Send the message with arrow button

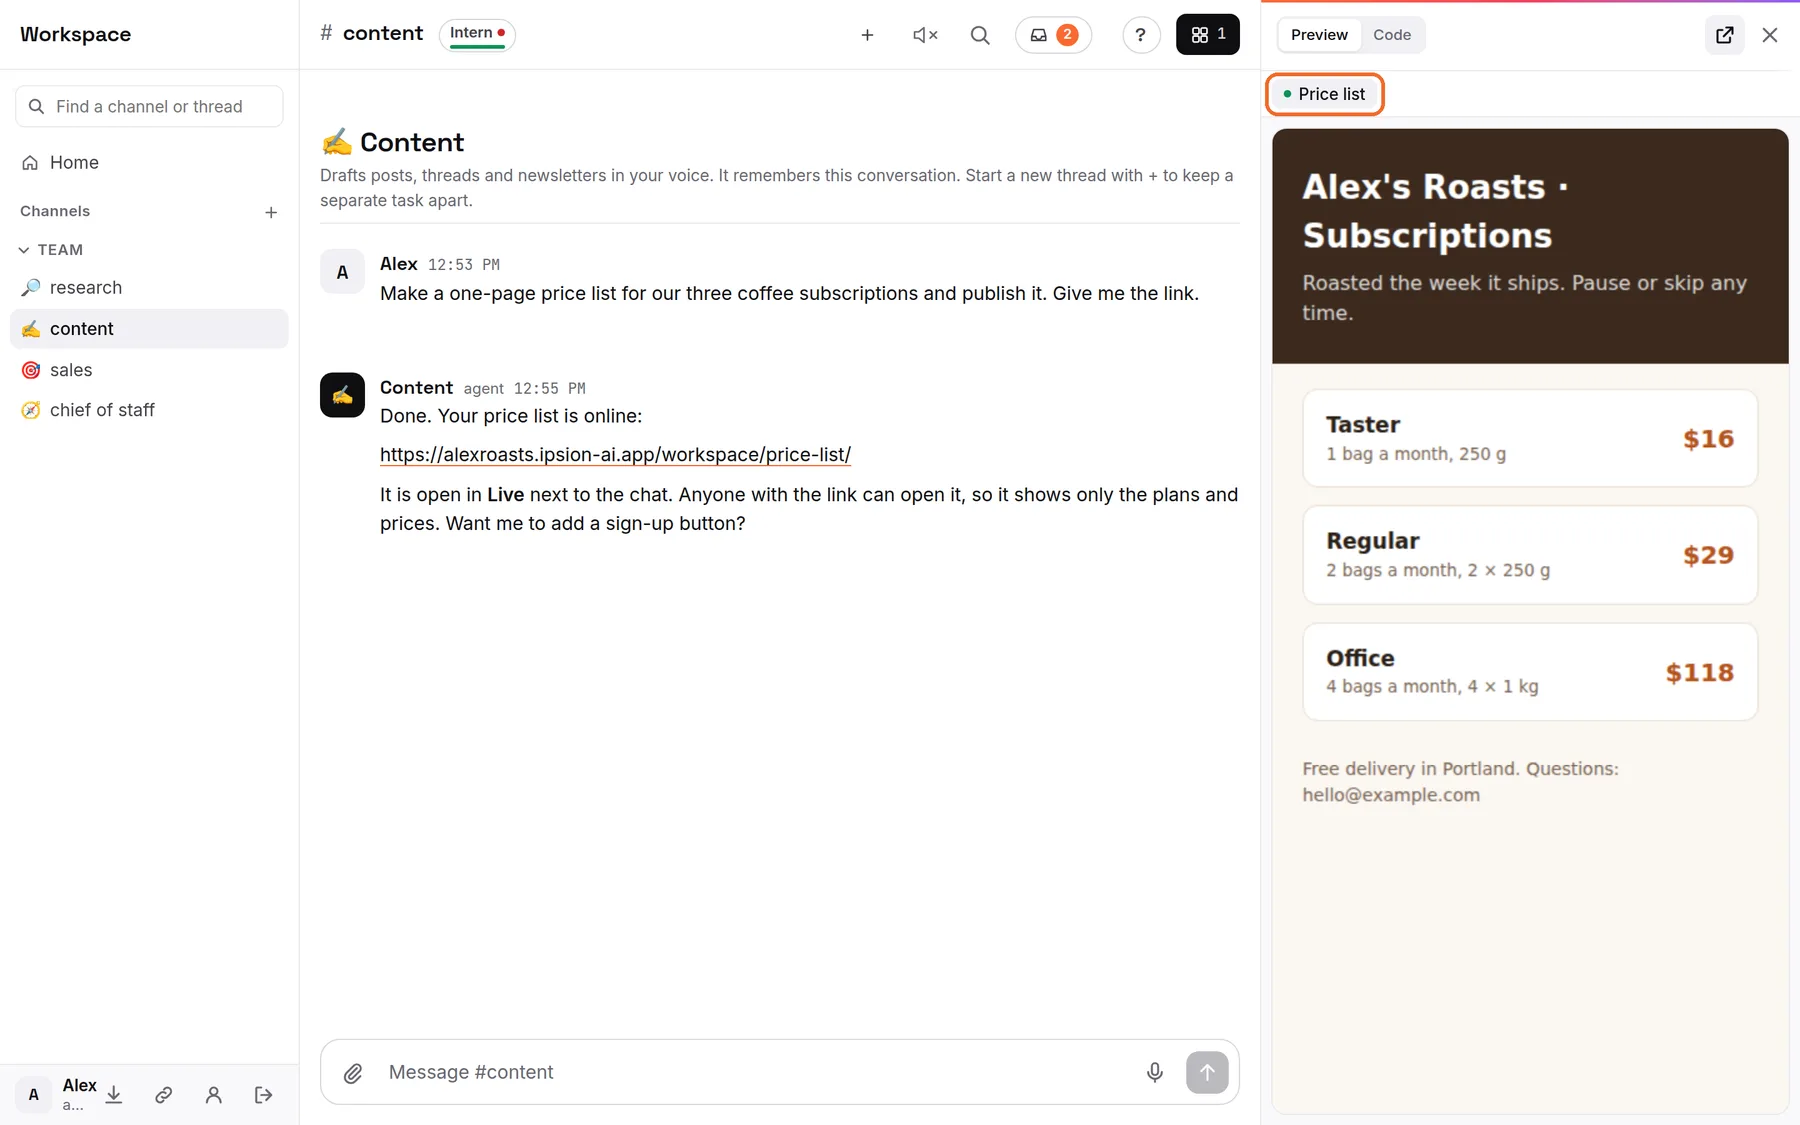(x=1207, y=1072)
